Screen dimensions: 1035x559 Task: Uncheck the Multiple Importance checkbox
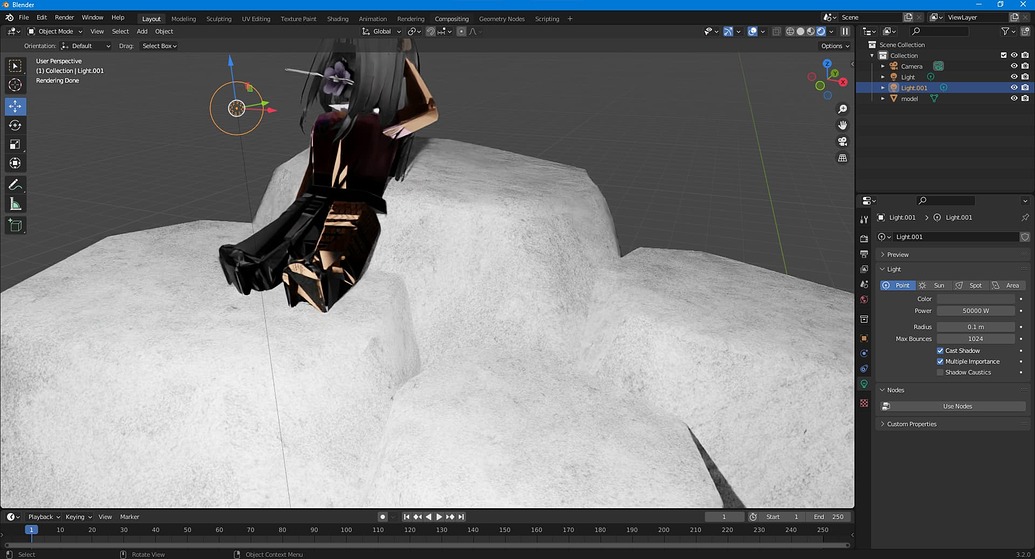point(940,362)
